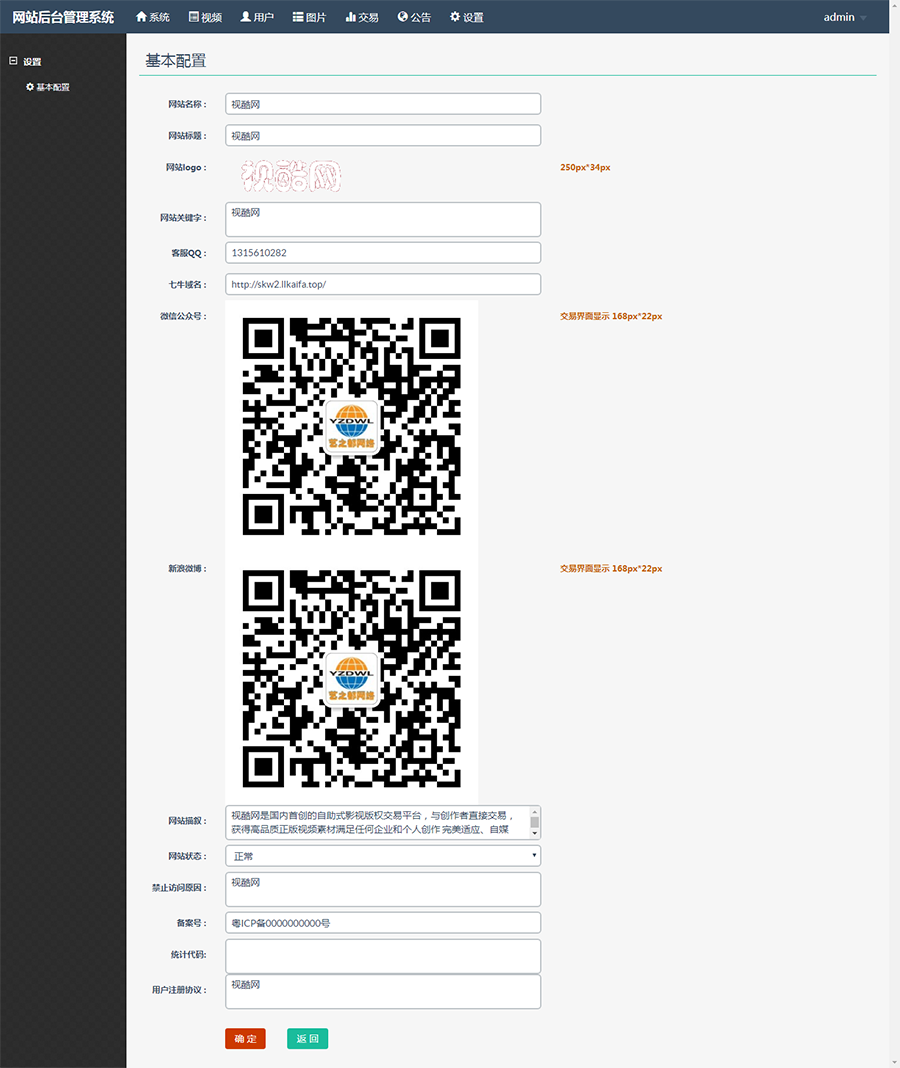Screen dimensions: 900x1068
Task: Click the globe icon beside 公告
Action: [403, 16]
